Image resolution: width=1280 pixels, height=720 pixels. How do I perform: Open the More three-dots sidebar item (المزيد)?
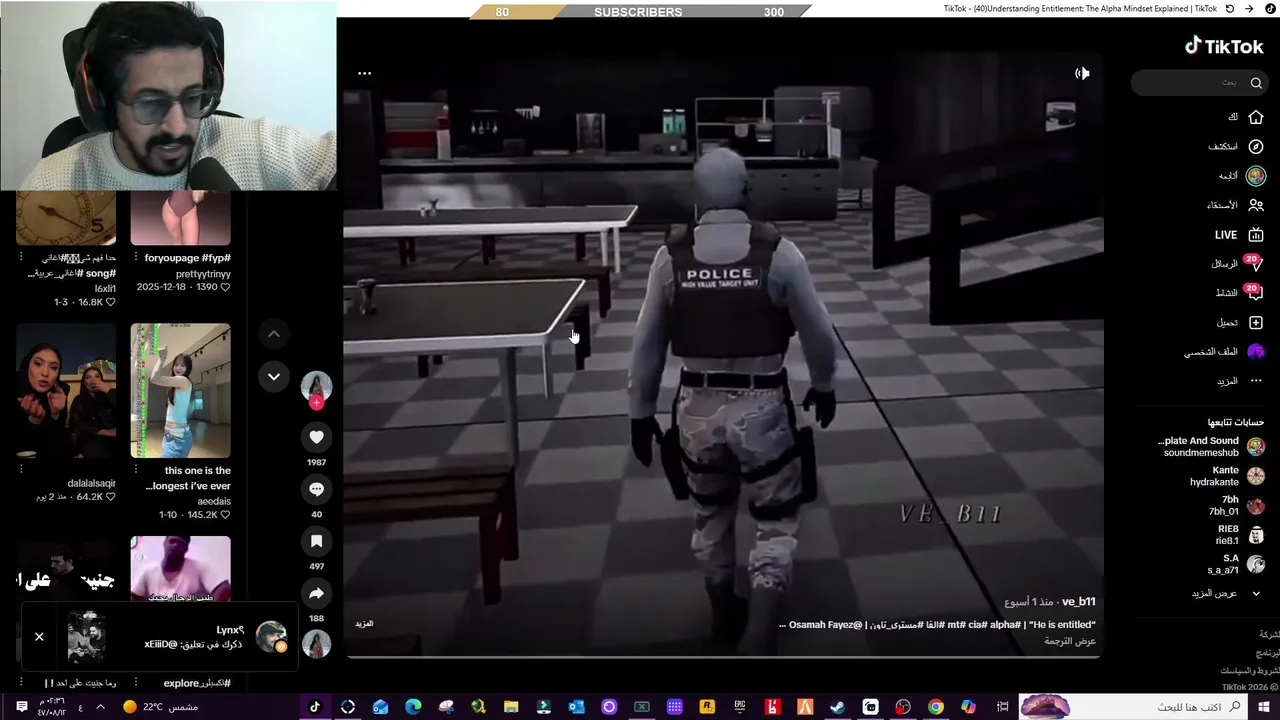pos(1256,381)
